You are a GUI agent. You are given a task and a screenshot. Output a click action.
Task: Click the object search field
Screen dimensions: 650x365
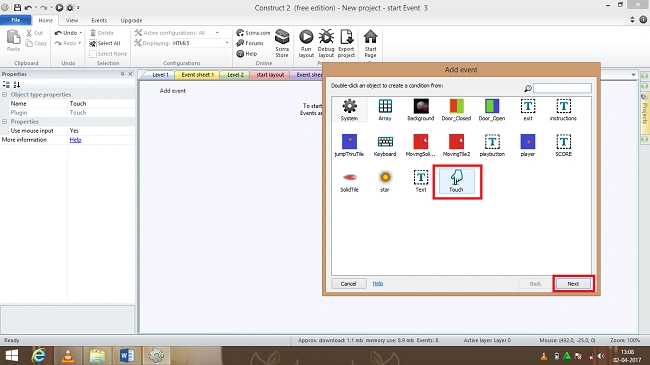[x=562, y=88]
